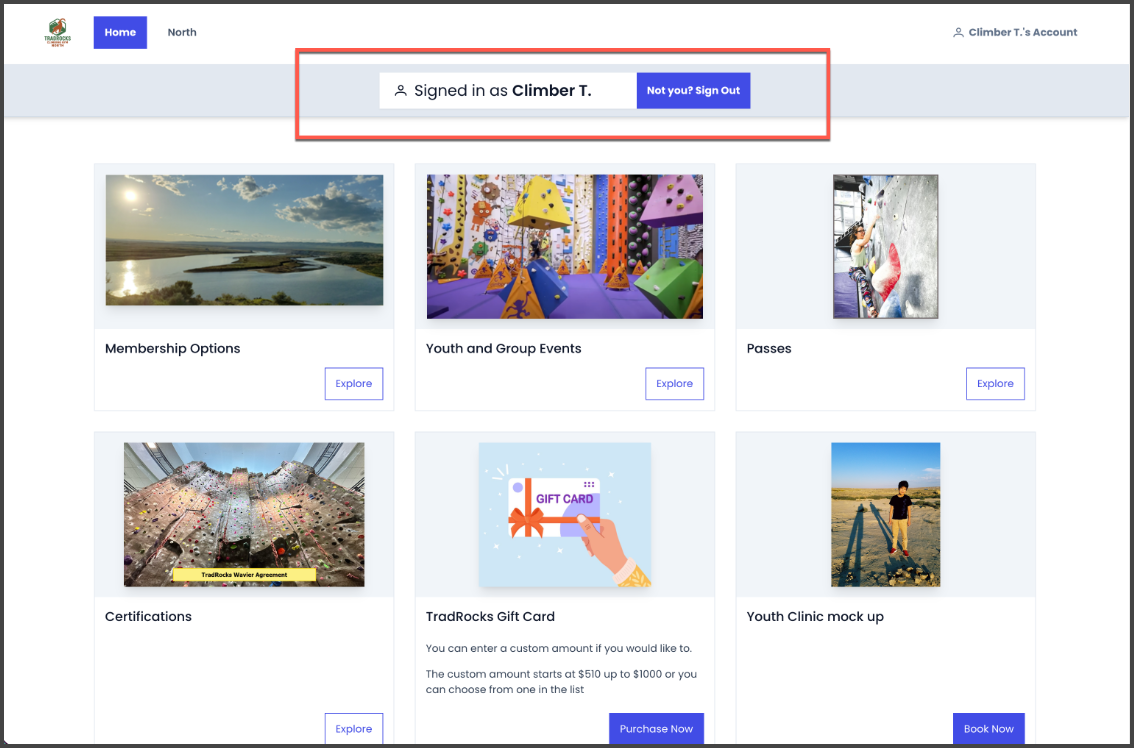Click the Youth and Group Events title

coord(503,349)
